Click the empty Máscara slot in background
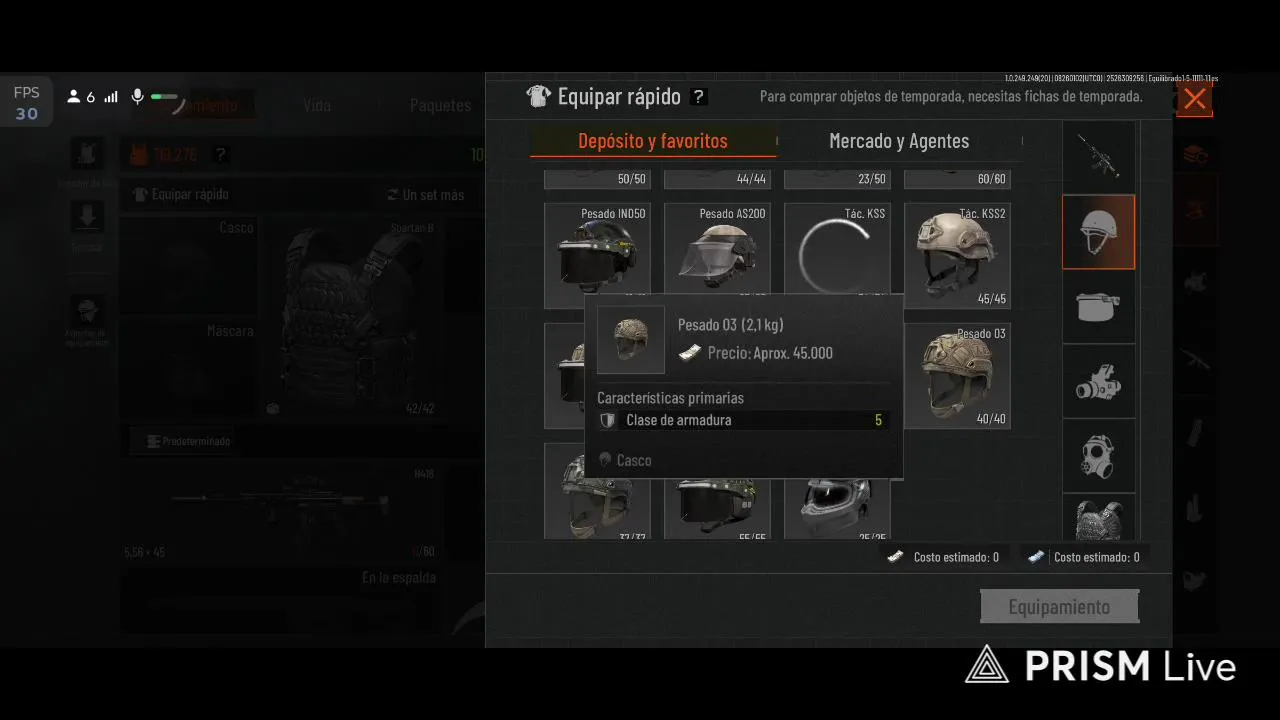This screenshot has width=1280, height=720. pyautogui.click(x=188, y=367)
